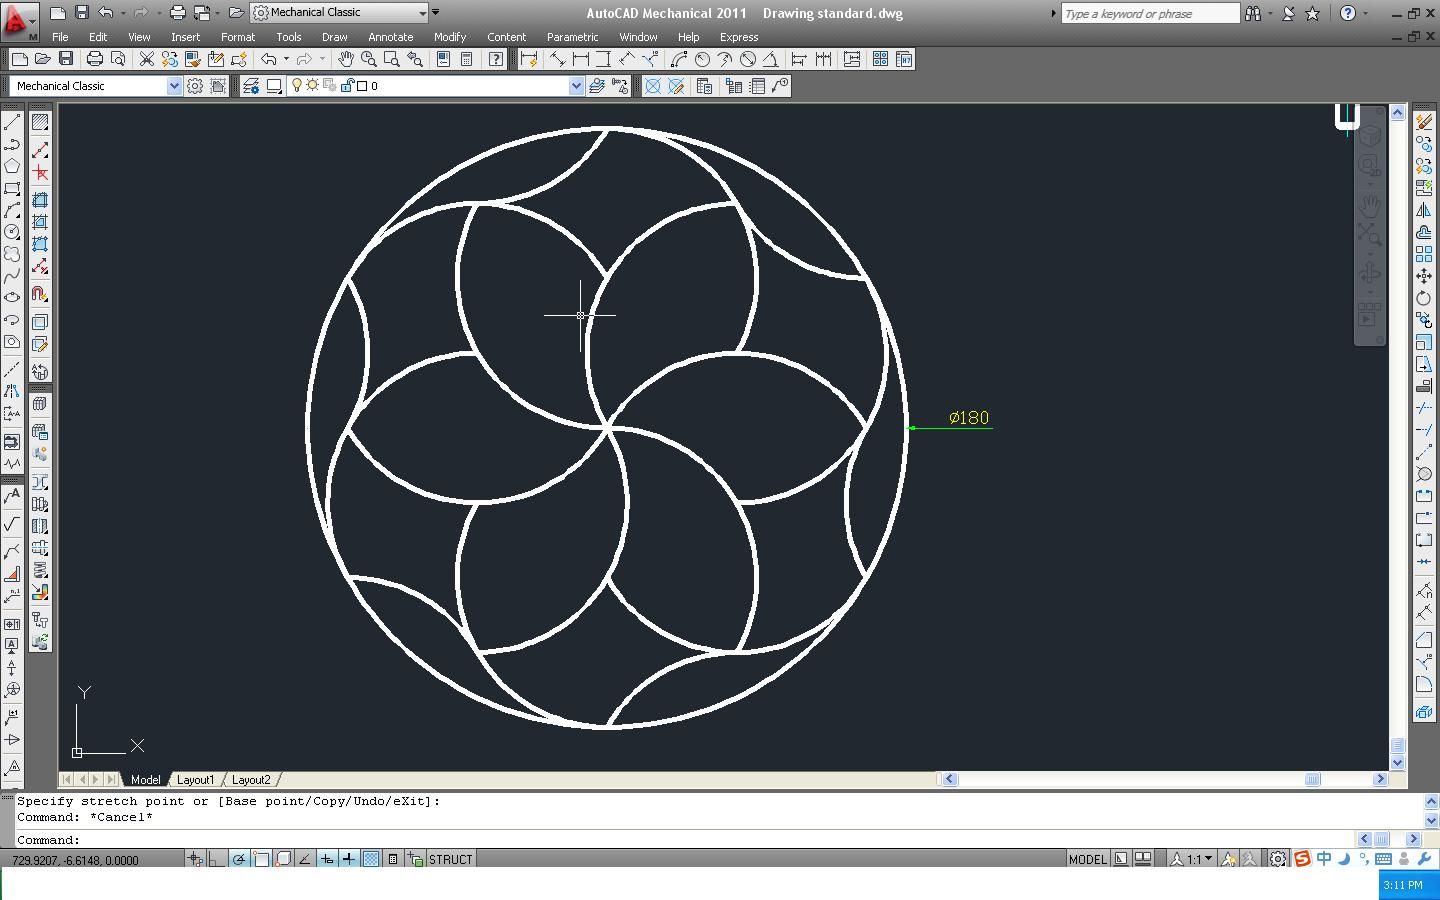The height and width of the screenshot is (900, 1440).
Task: Open the calculator icon in toolbar
Action: coord(466,60)
